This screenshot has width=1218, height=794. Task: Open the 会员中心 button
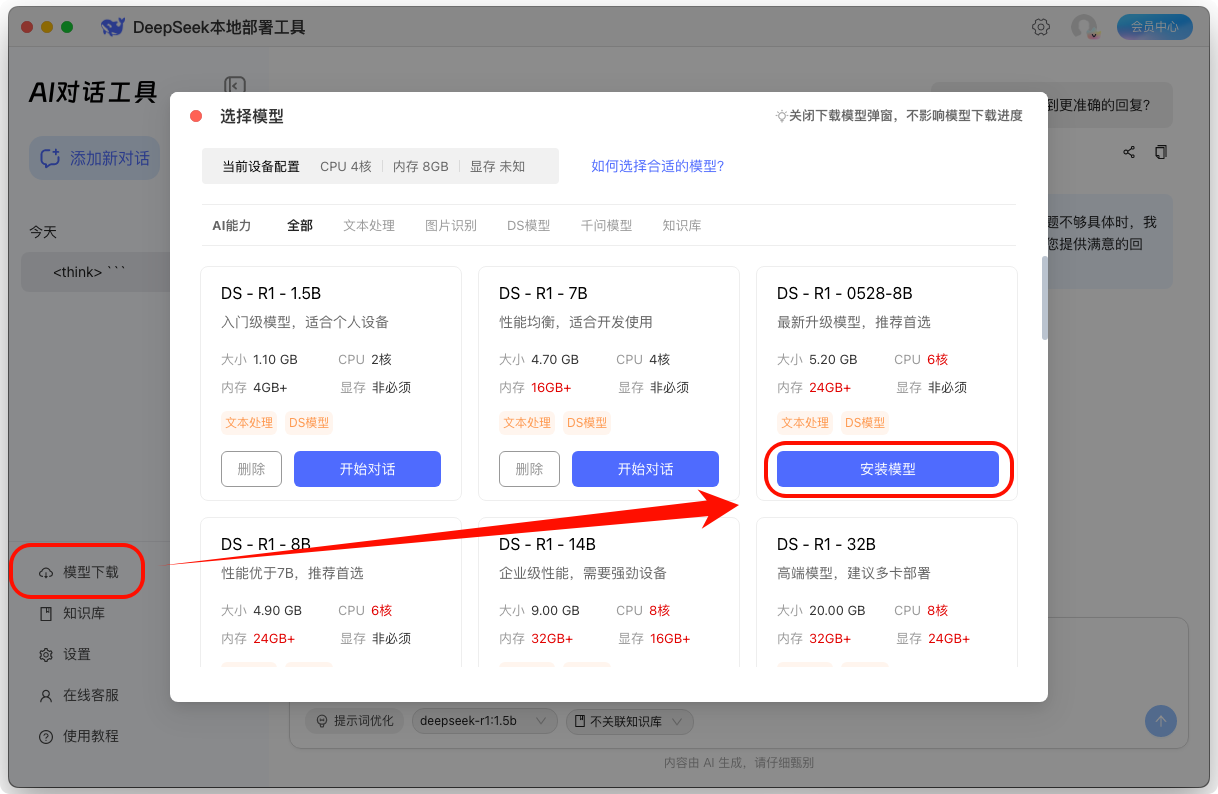tap(1155, 27)
